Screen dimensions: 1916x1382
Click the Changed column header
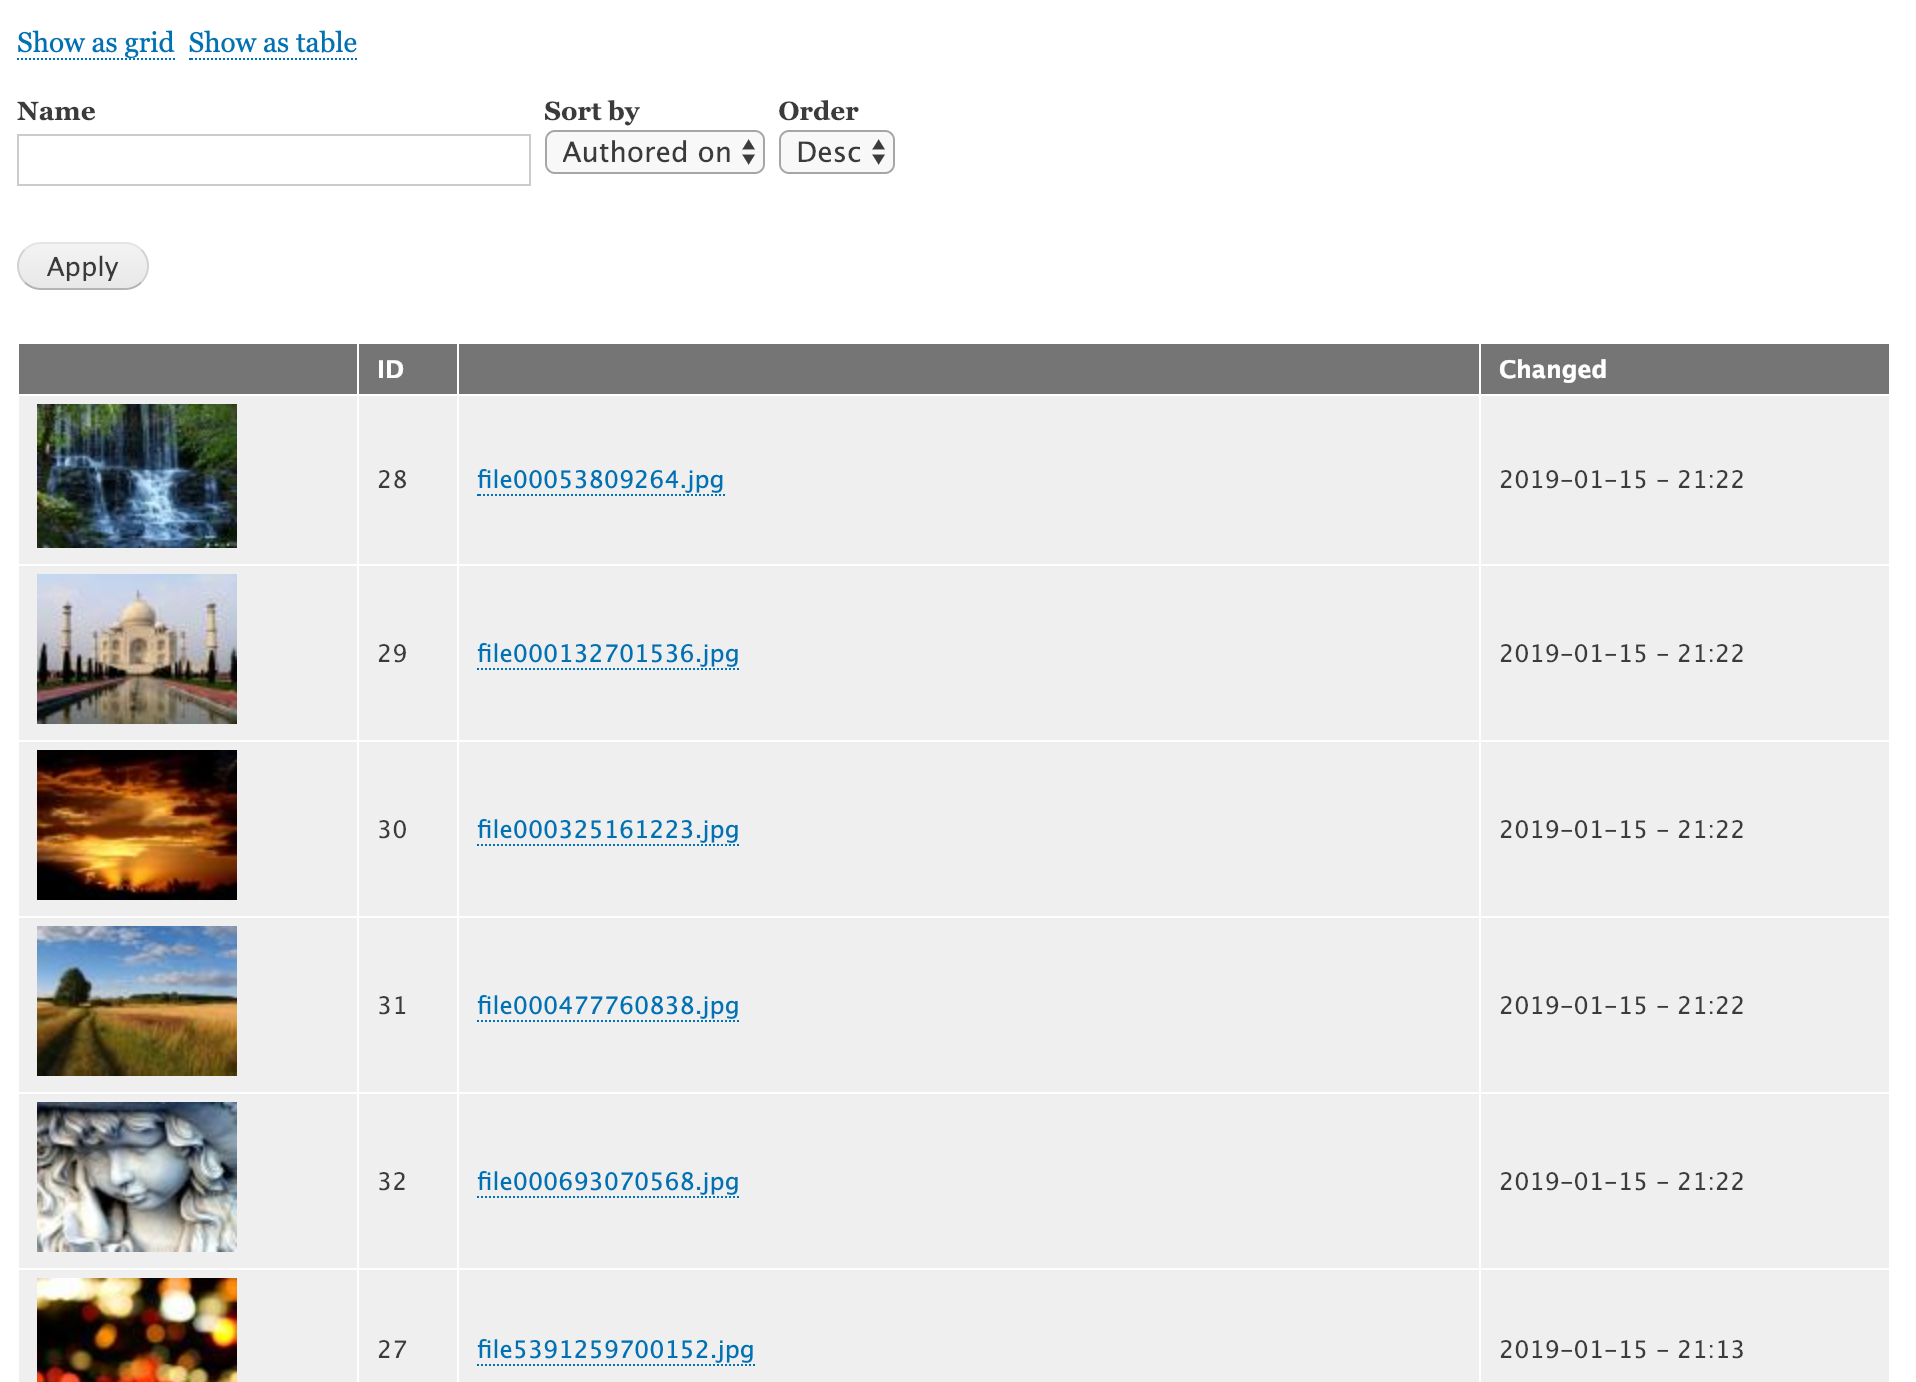[x=1551, y=368]
